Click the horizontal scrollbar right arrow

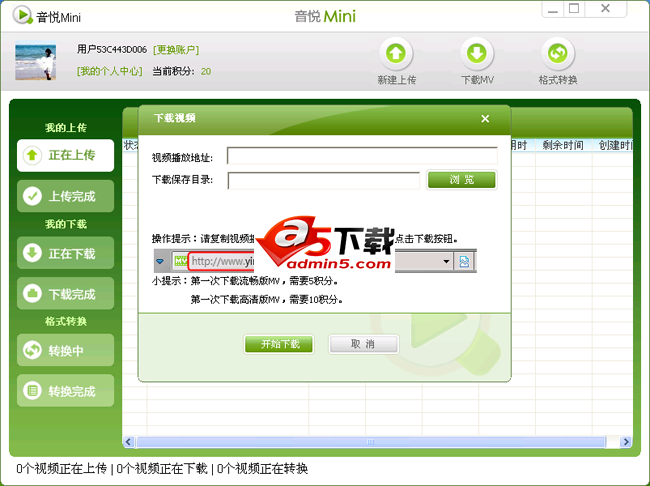626,442
